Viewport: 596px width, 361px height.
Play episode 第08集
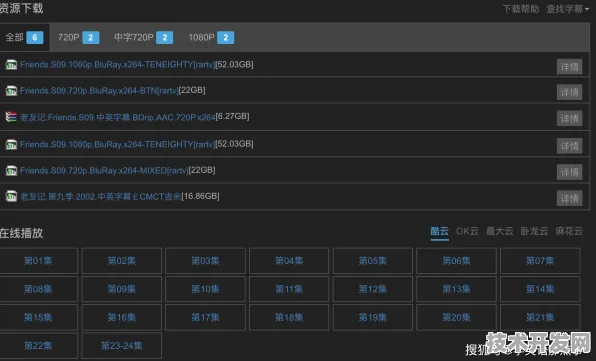point(38,289)
